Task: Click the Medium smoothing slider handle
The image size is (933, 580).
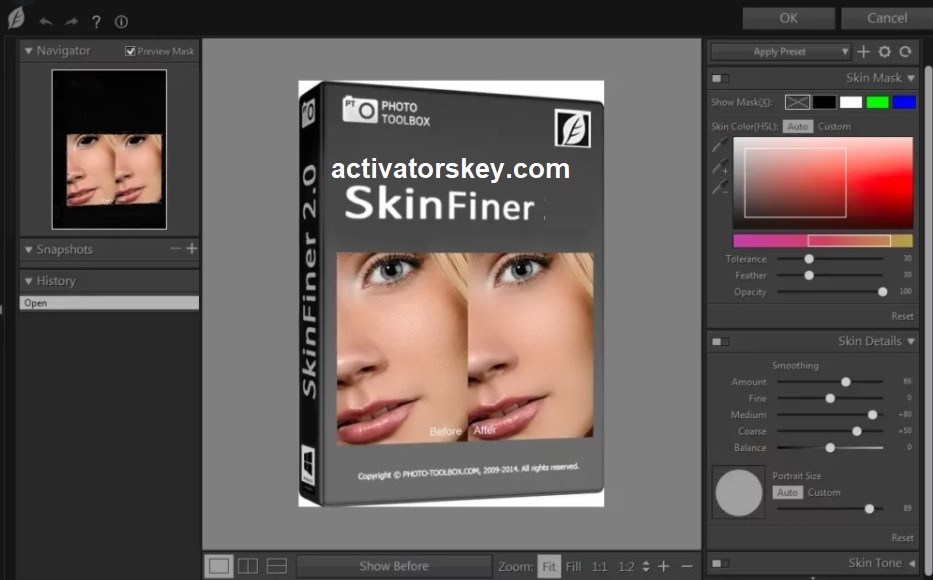Action: point(872,415)
